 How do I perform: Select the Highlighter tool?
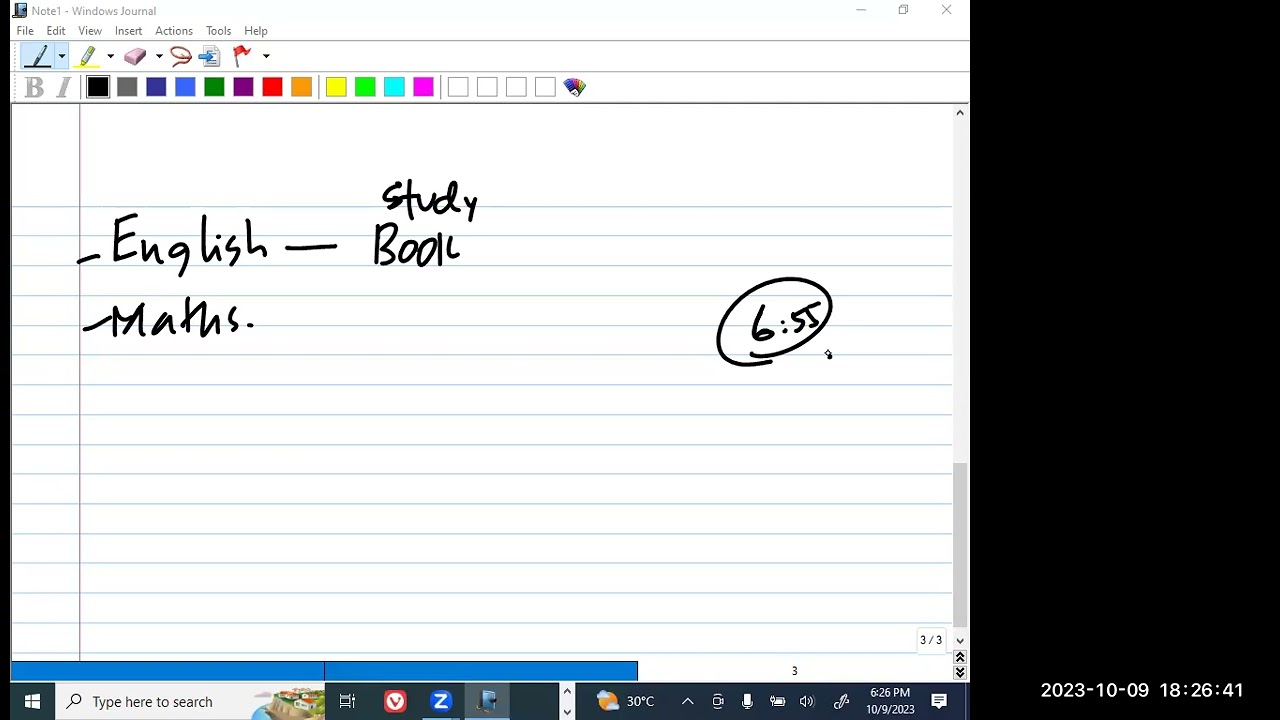click(x=87, y=56)
